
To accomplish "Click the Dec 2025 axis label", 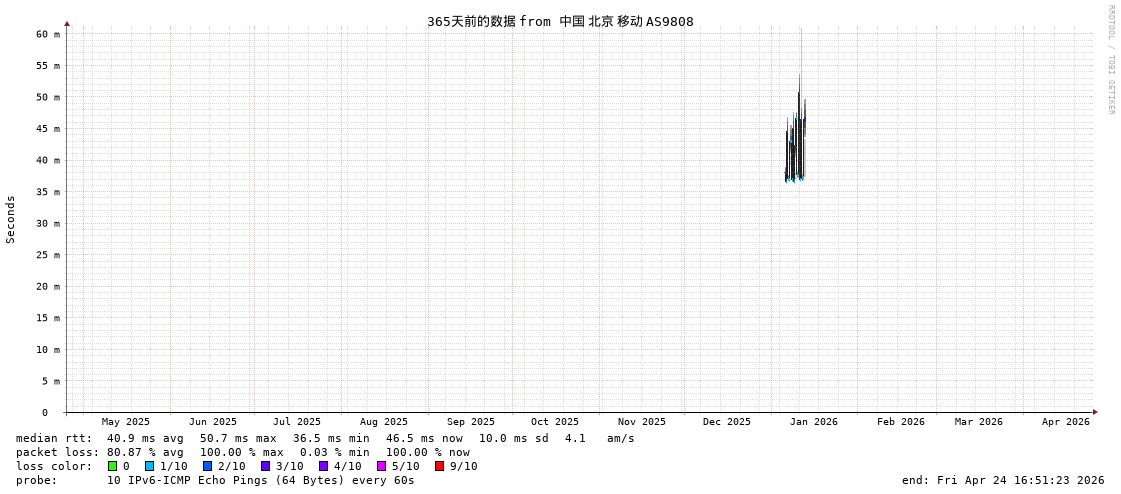I will [x=726, y=422].
